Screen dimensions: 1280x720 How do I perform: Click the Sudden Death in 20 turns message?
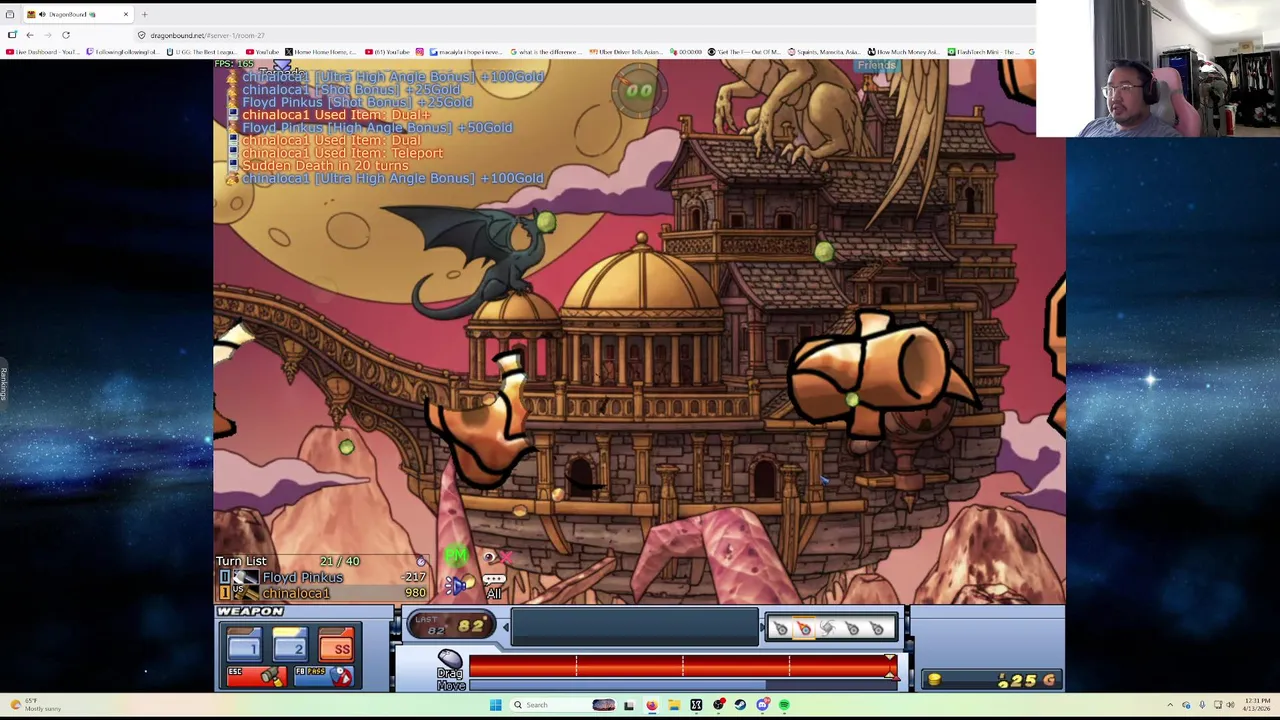pos(325,166)
